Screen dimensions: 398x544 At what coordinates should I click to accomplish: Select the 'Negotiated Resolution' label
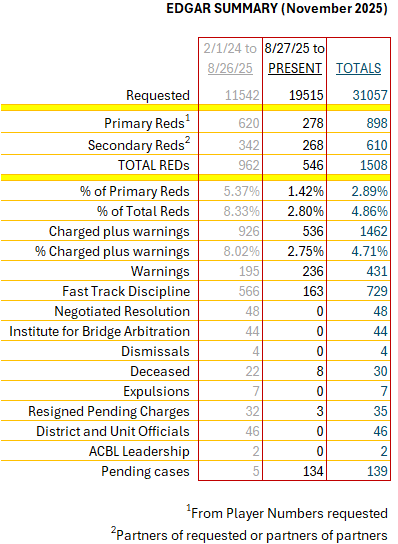coord(122,312)
